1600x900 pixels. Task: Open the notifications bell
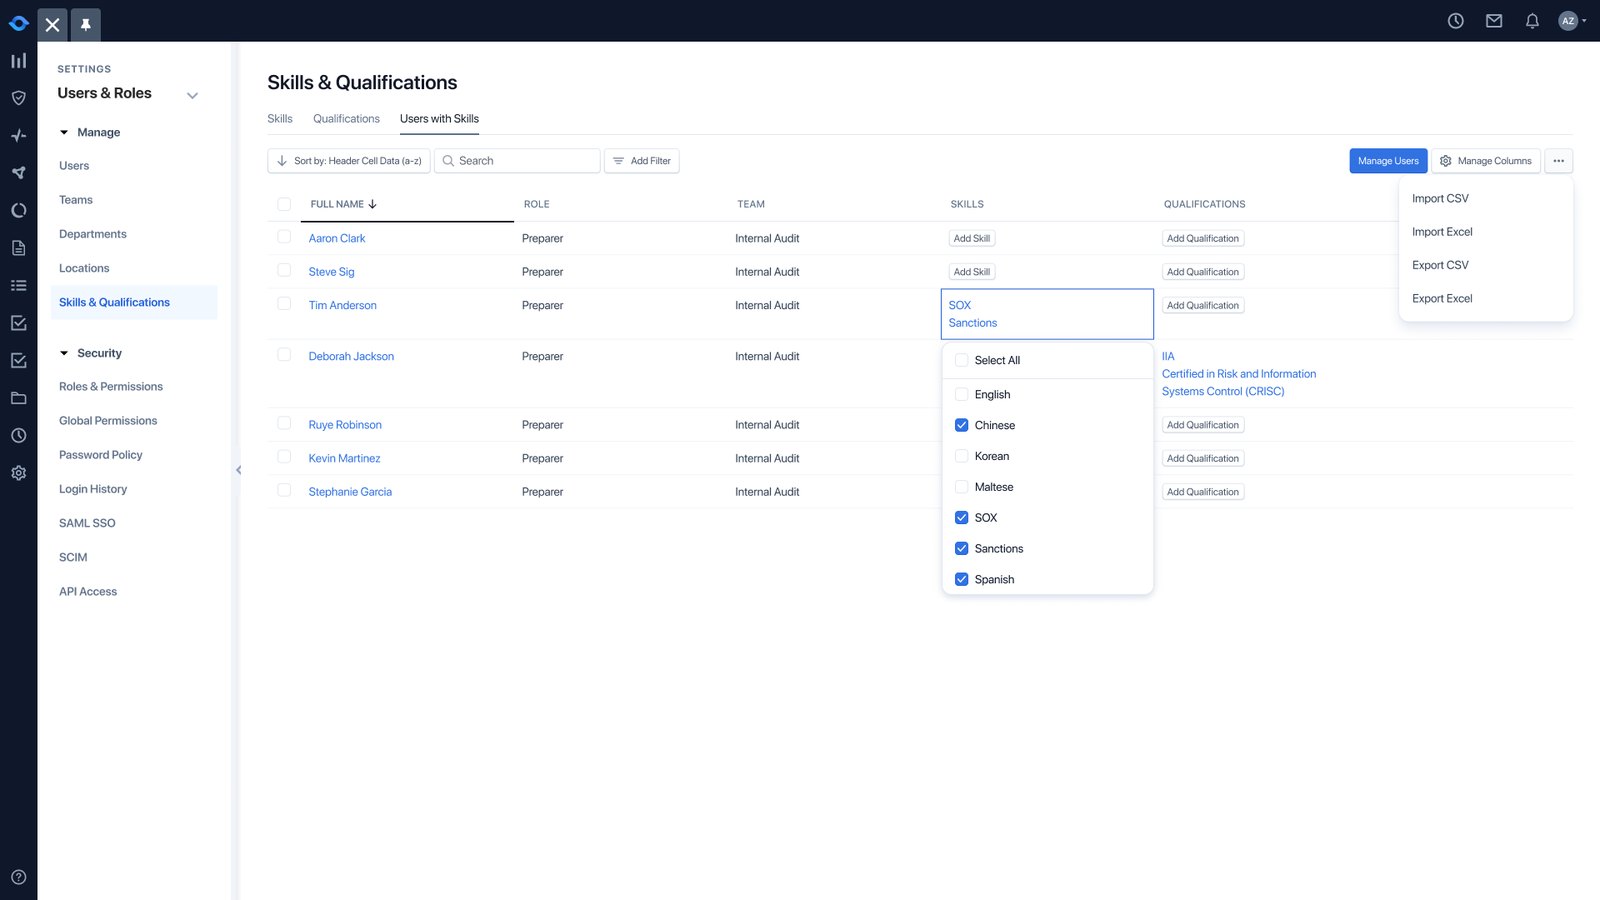click(x=1532, y=21)
